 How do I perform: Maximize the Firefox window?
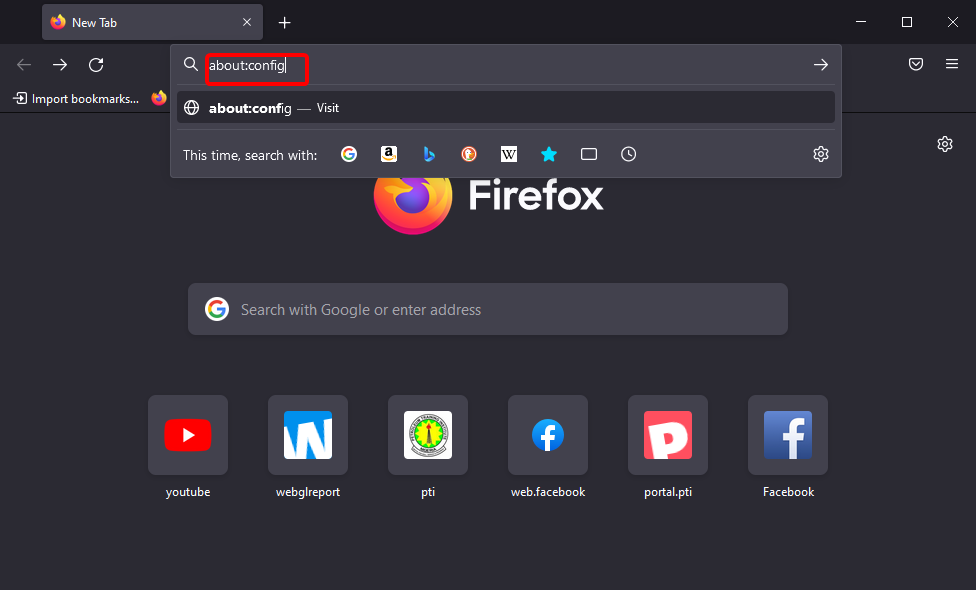907,22
